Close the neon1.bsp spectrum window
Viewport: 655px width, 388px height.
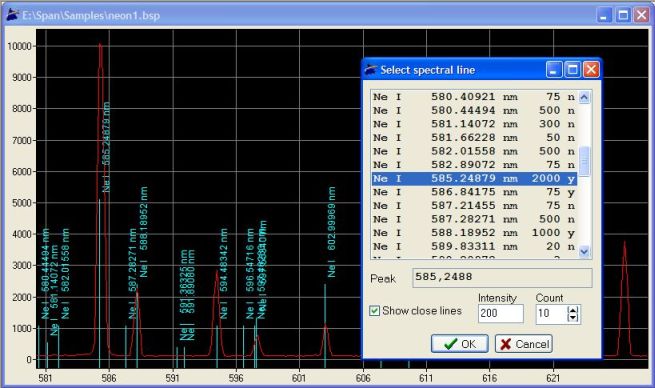tap(641, 15)
